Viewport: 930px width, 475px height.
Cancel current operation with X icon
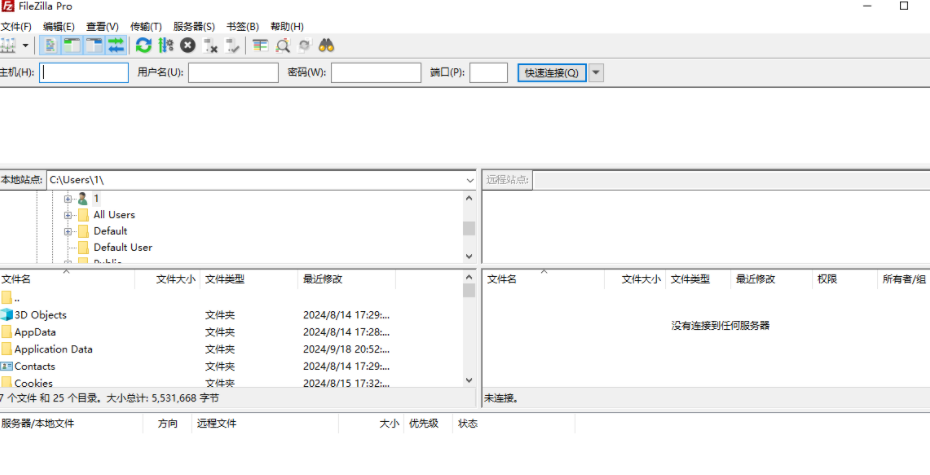click(187, 45)
